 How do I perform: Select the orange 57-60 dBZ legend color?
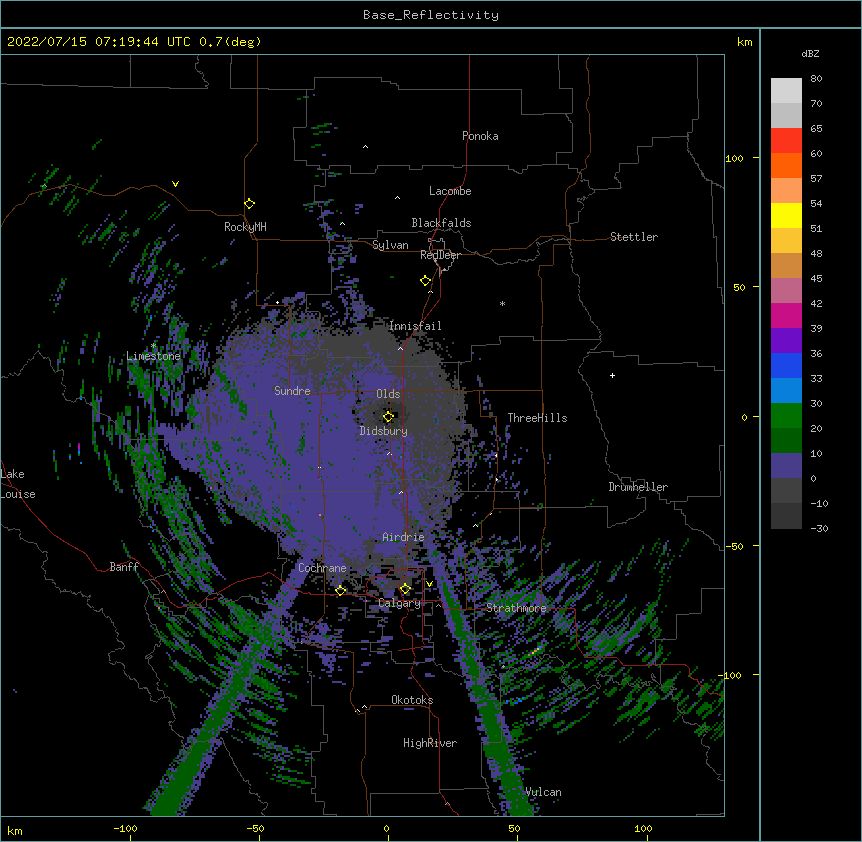click(786, 165)
